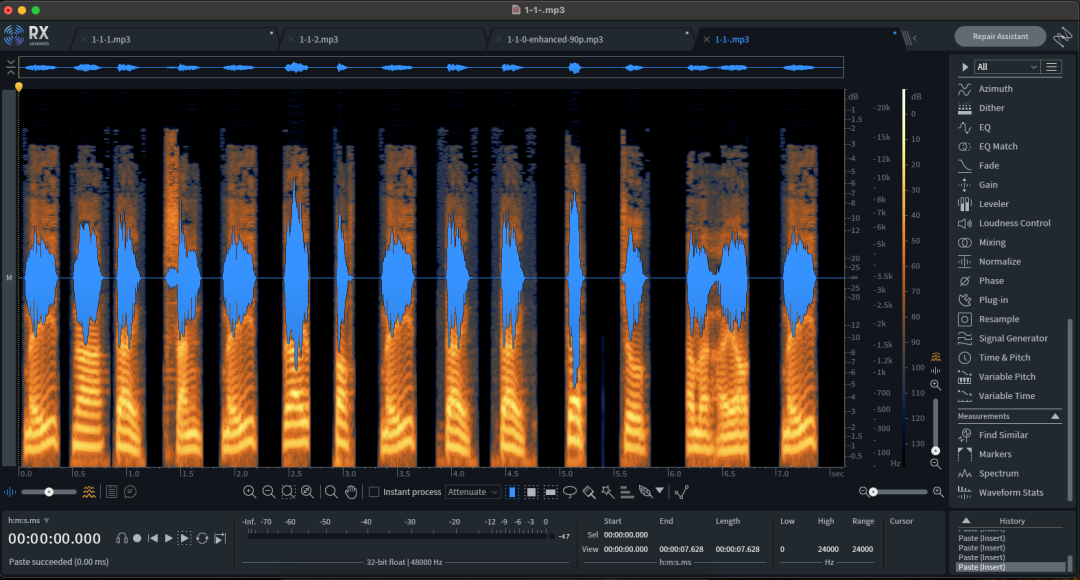This screenshot has width=1080, height=580.
Task: Switch to the 1-1-2.mp3 tab
Action: coord(318,40)
